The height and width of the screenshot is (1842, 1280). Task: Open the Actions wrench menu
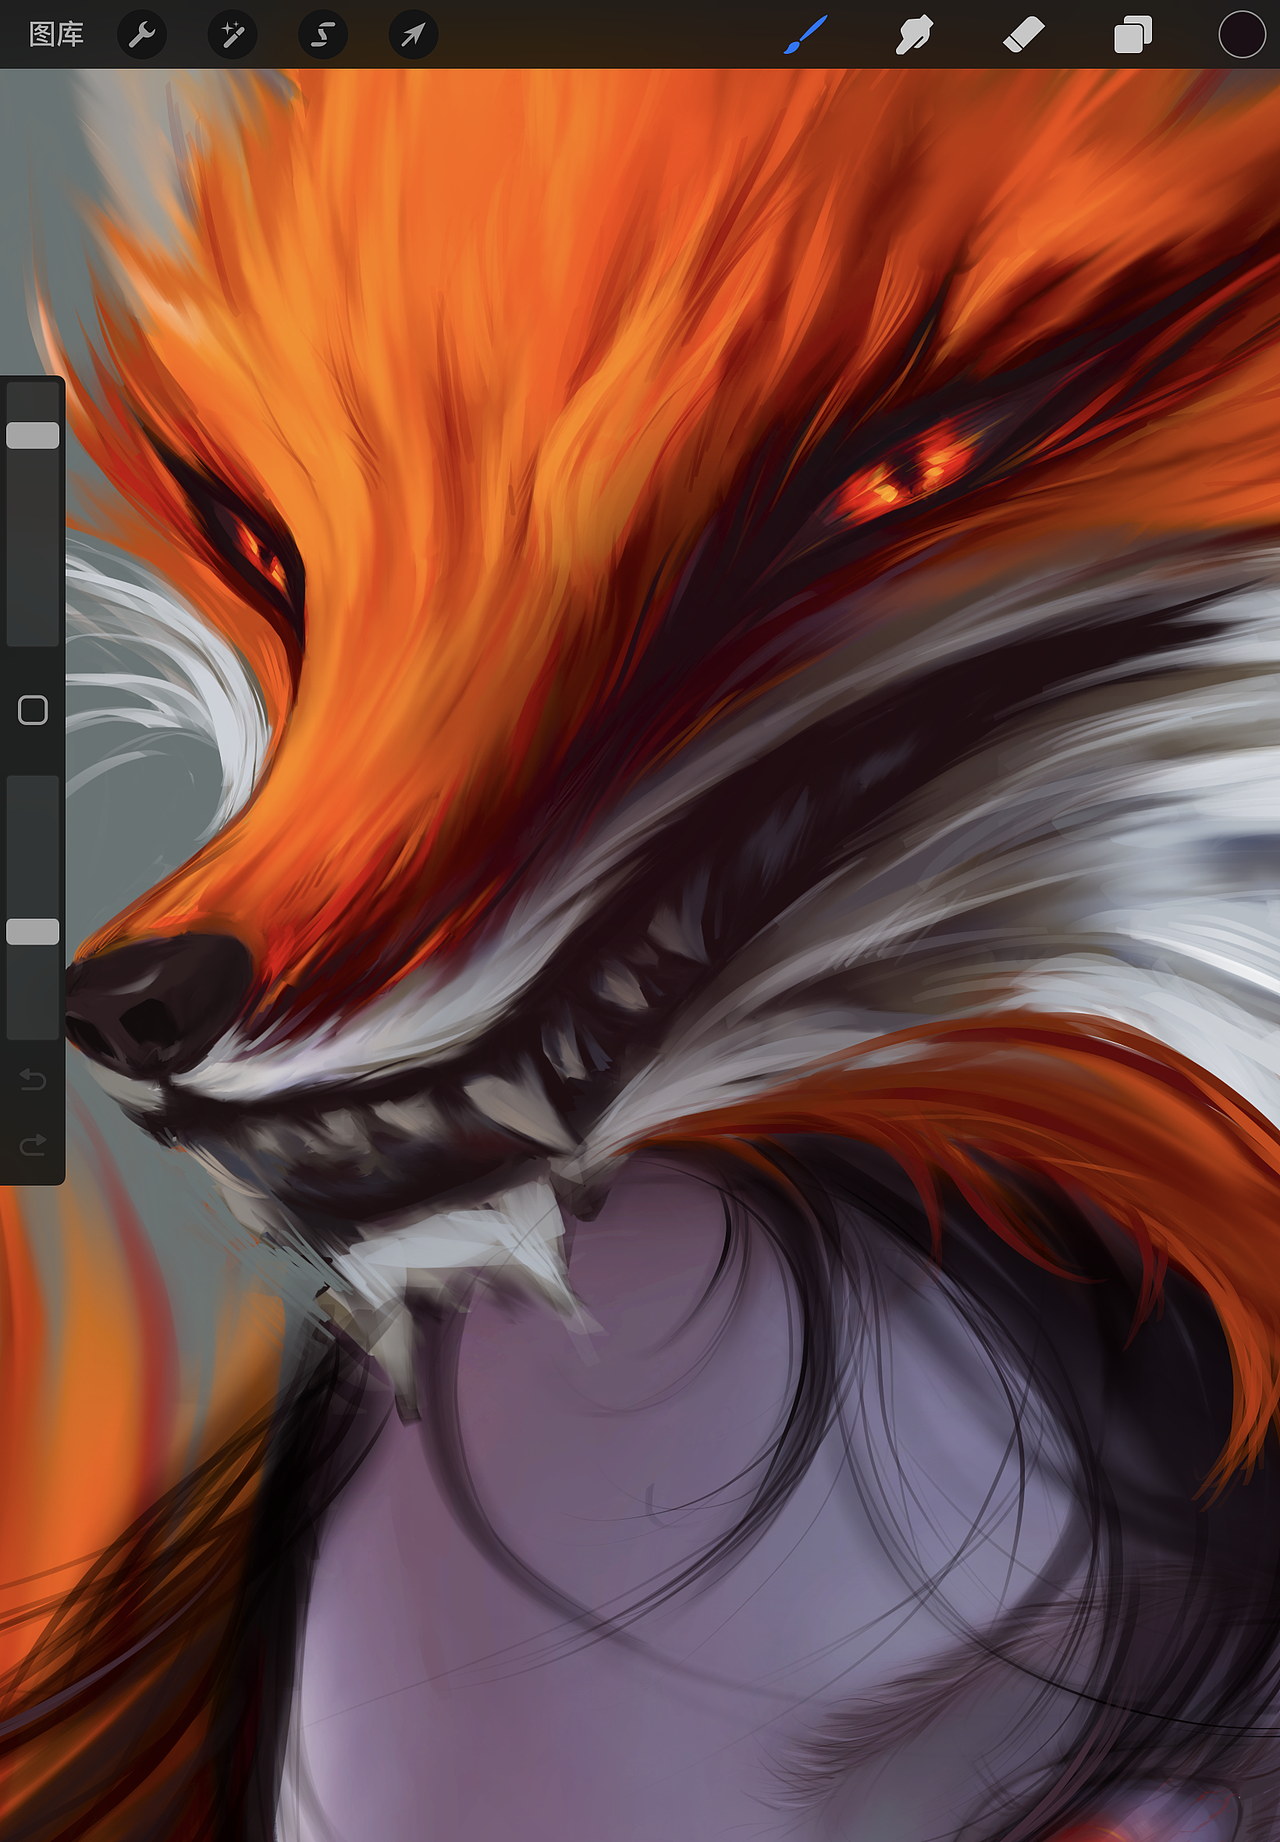tap(142, 35)
